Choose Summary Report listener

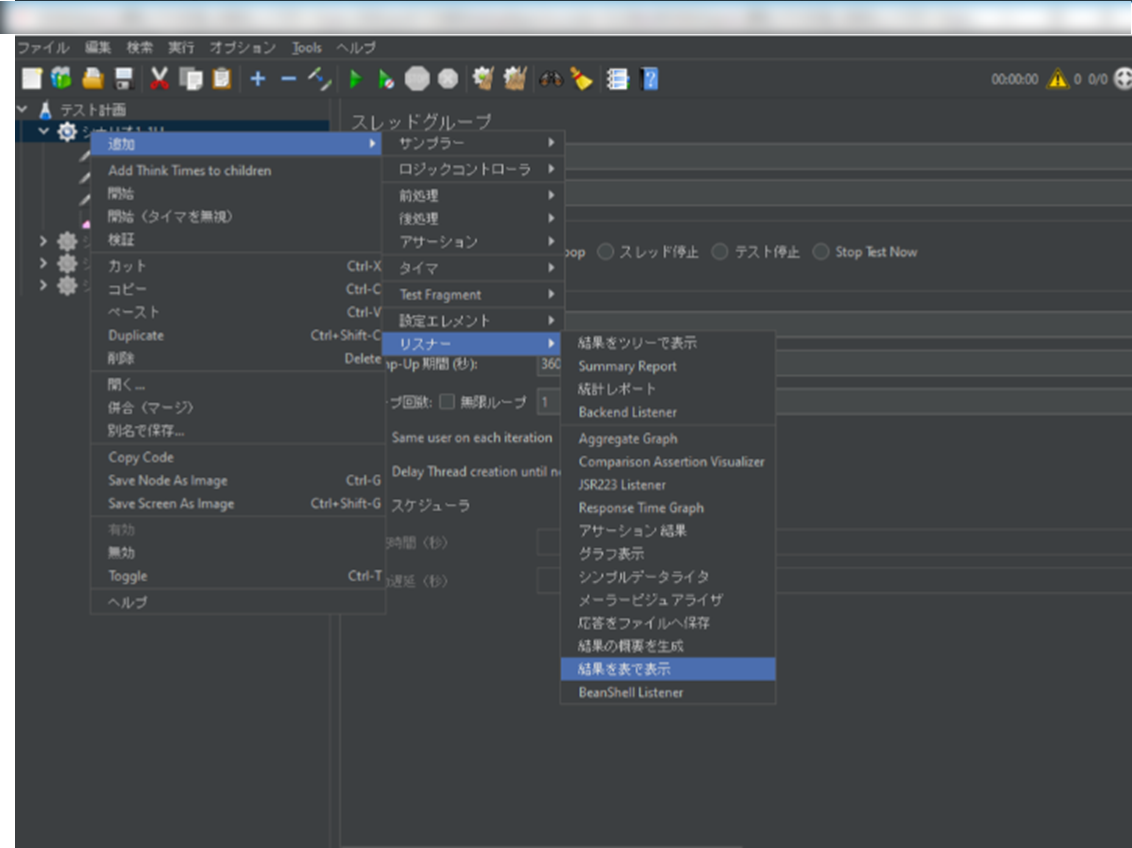[x=668, y=366]
